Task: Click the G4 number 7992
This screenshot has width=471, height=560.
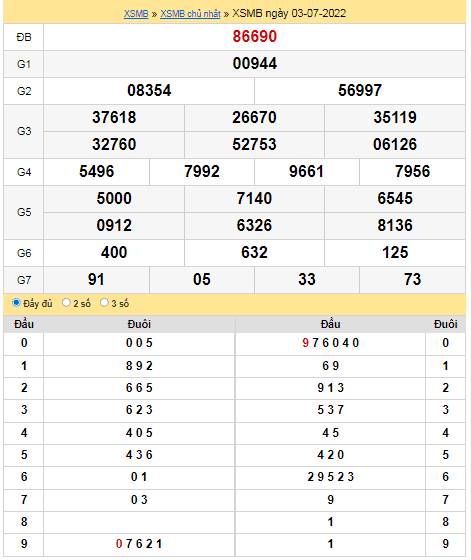Action: (202, 171)
